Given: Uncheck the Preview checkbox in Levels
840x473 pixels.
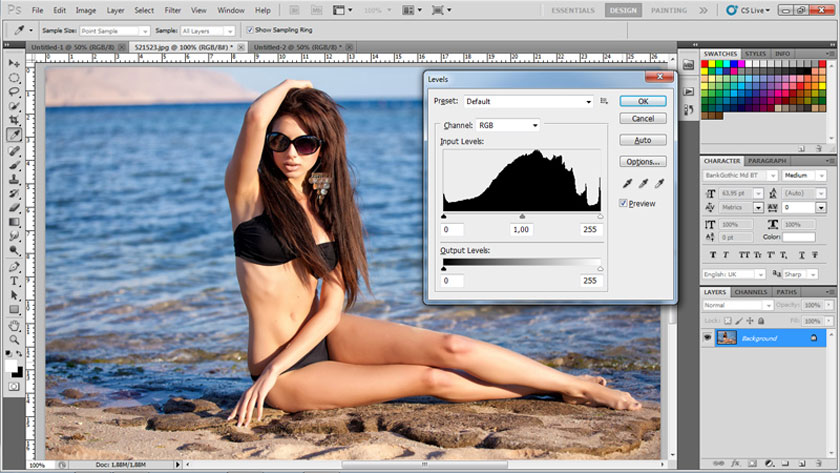Looking at the screenshot, I should (x=624, y=203).
